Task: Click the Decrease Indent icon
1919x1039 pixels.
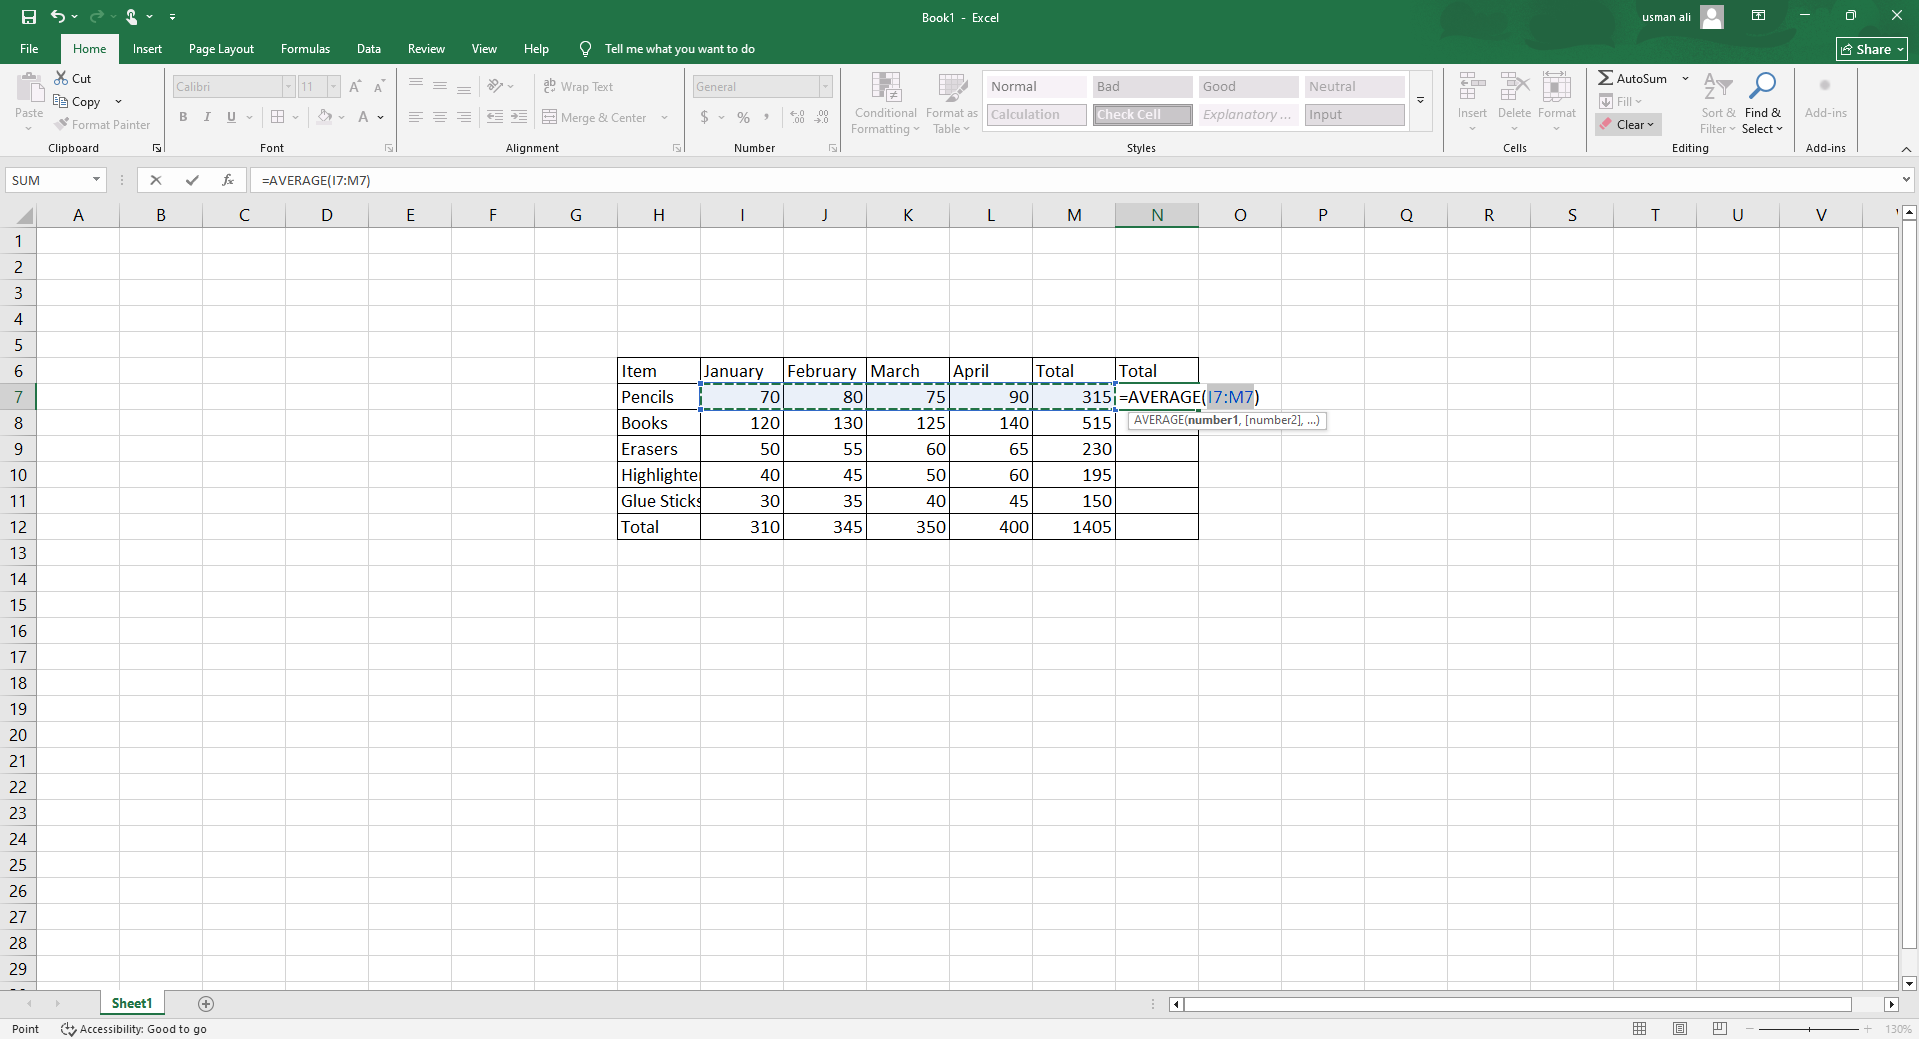Action: tap(495, 117)
